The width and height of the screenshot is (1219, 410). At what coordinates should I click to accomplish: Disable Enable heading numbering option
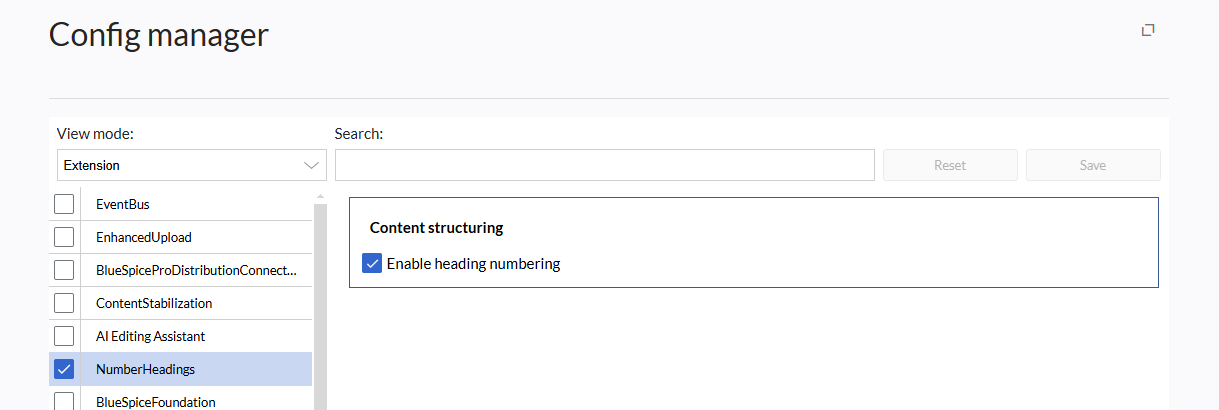(372, 264)
